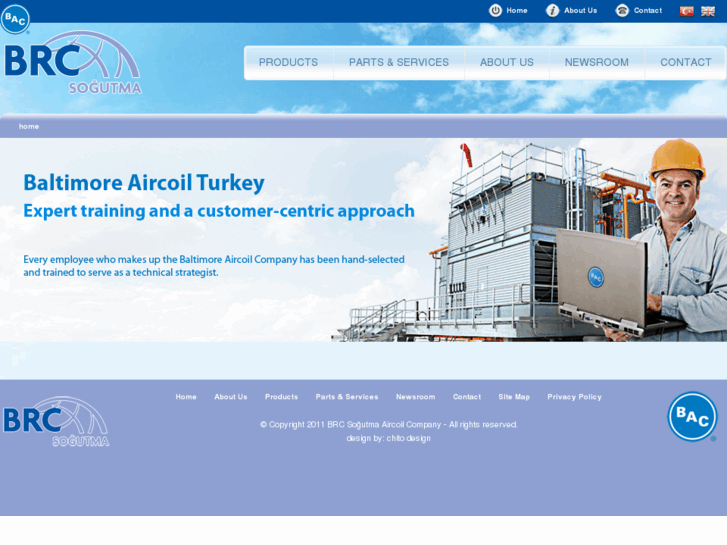Open the NEWSROOM menu tab

pos(597,63)
